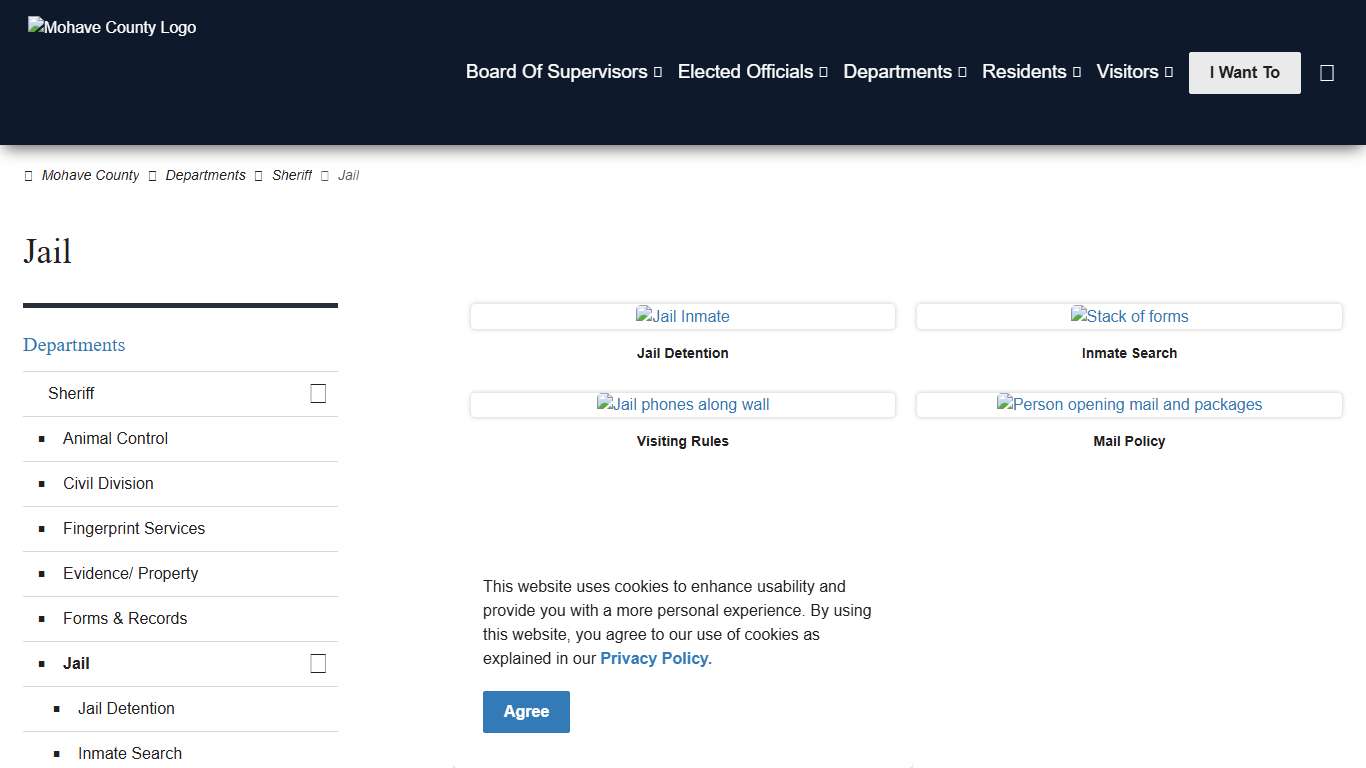Expand the Board Of Supervisors menu
This screenshot has height=768, width=1366.
coord(563,72)
